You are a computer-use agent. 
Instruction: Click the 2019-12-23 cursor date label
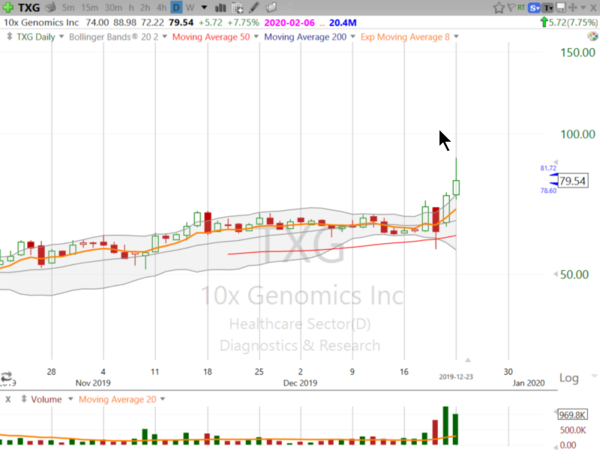456,377
